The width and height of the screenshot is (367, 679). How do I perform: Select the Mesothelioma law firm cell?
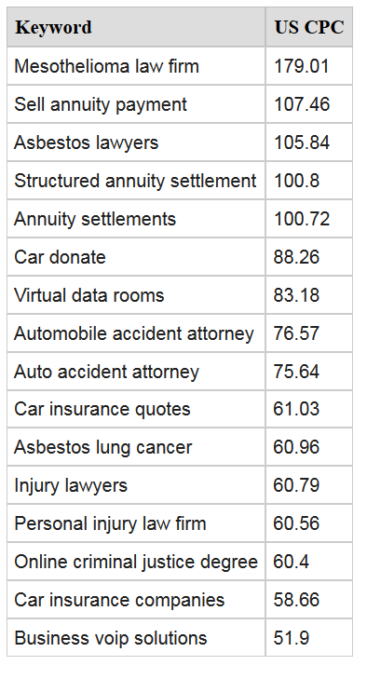click(136, 66)
